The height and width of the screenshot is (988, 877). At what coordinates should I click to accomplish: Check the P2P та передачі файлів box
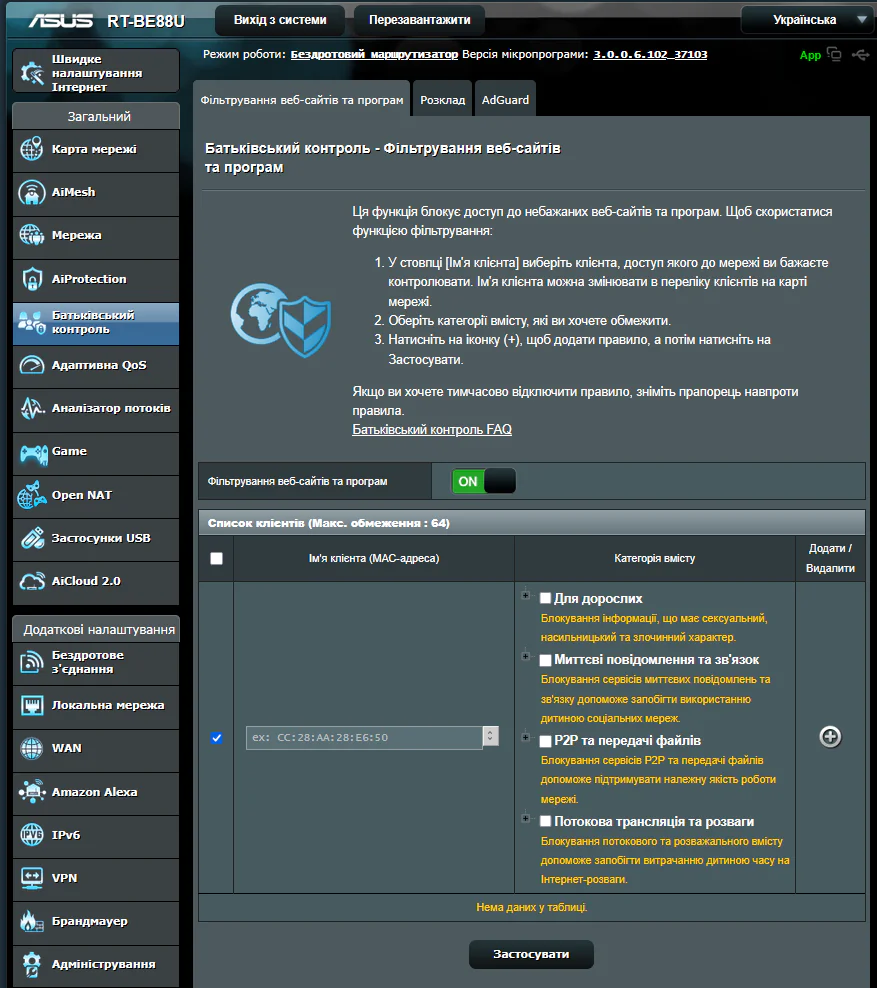[546, 741]
